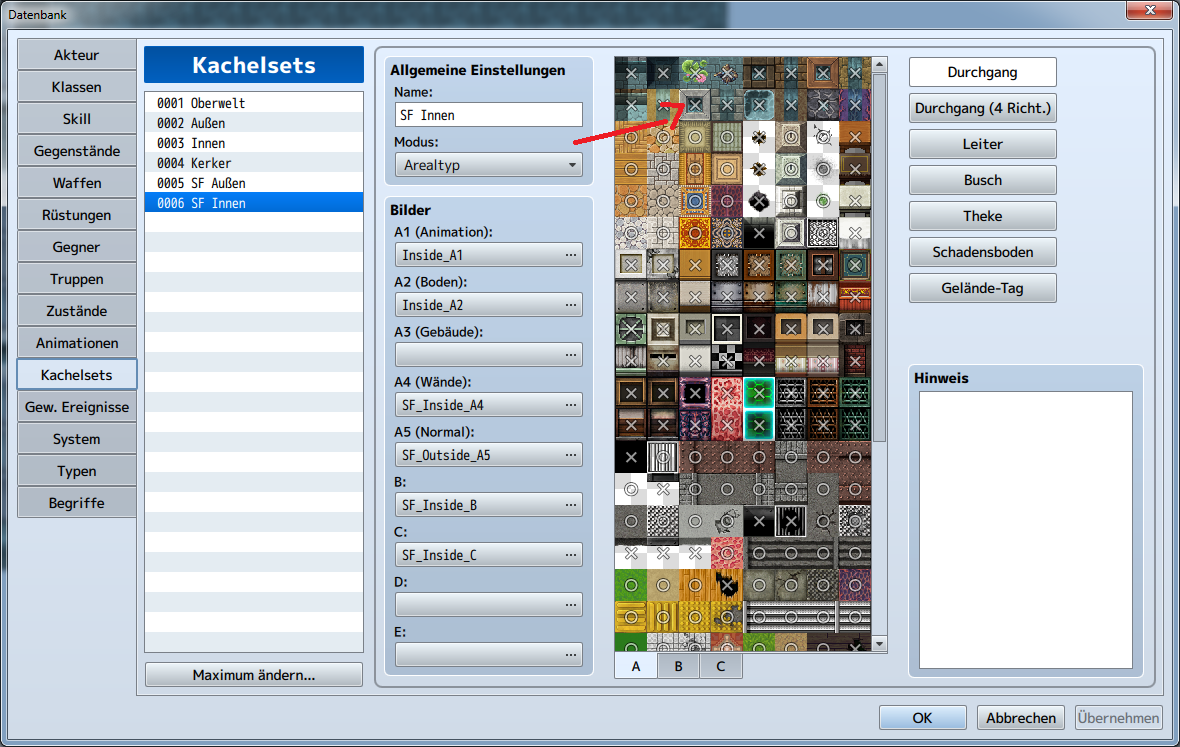The width and height of the screenshot is (1180, 747).
Task: Click the Name field containing SF Innen
Action: pyautogui.click(x=488, y=115)
